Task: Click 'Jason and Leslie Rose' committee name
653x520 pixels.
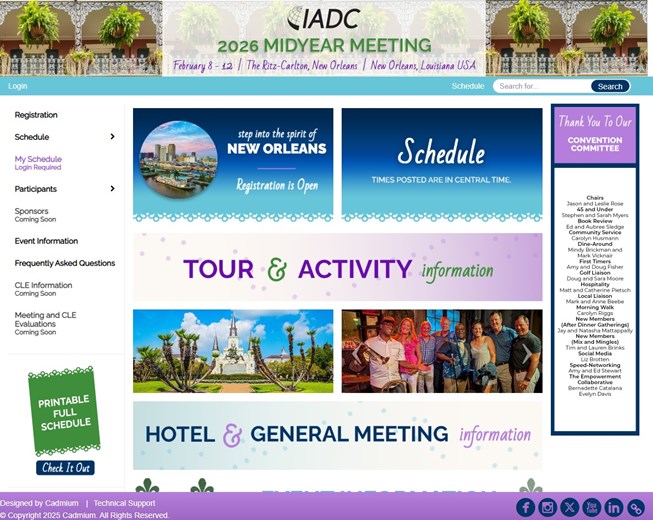Action: pos(595,204)
